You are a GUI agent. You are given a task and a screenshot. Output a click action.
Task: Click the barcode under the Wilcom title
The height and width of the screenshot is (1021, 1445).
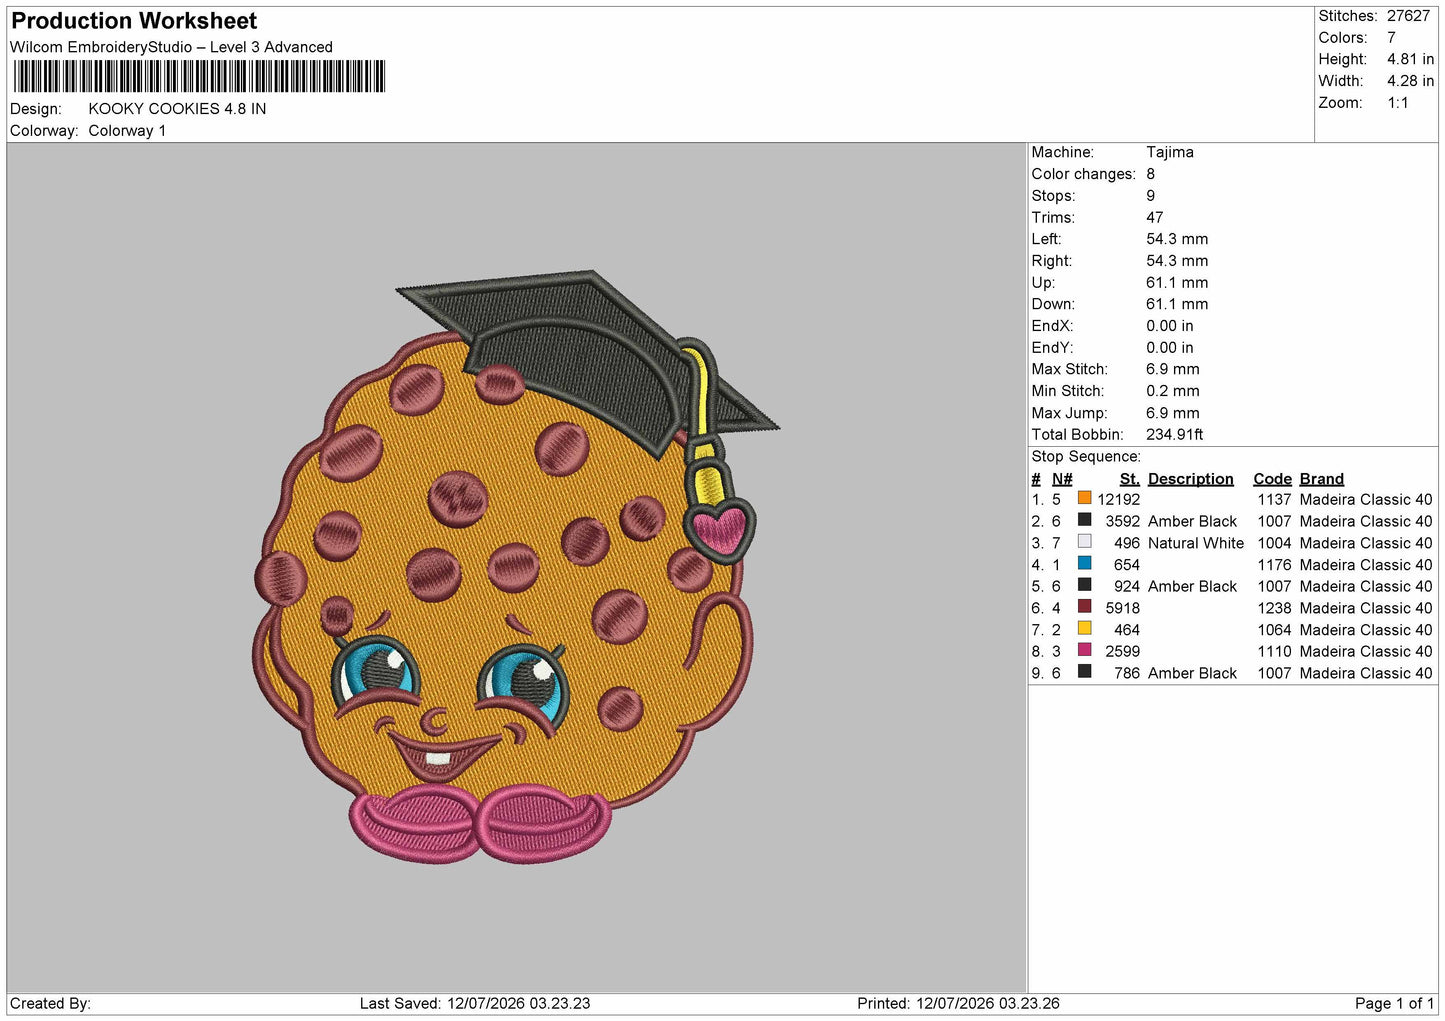coord(199,77)
